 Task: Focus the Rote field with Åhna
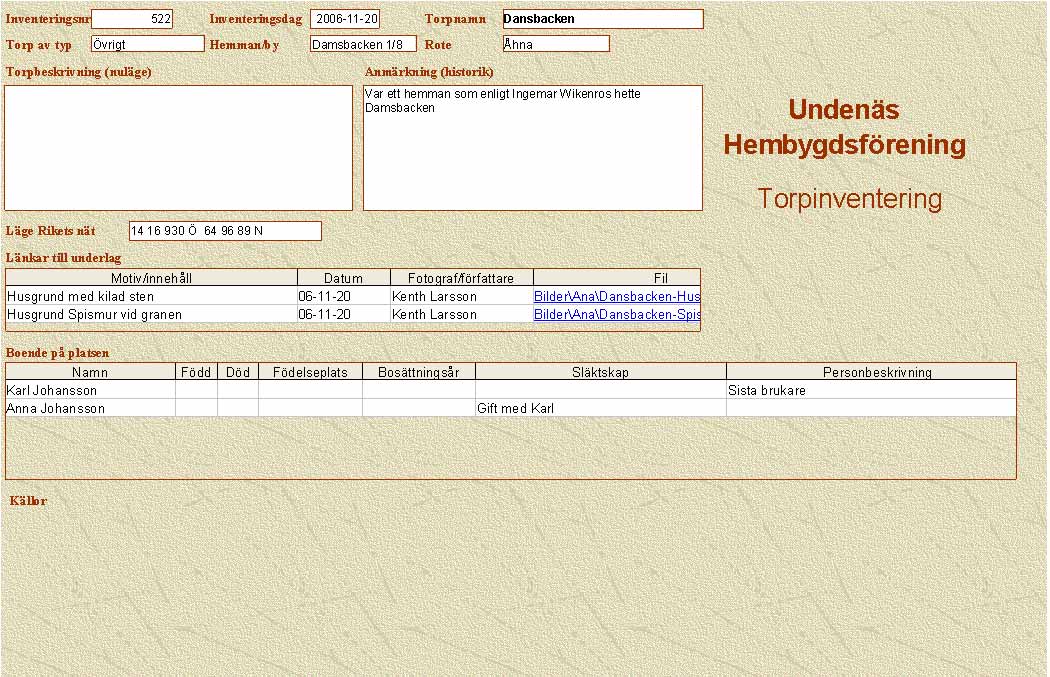click(556, 44)
